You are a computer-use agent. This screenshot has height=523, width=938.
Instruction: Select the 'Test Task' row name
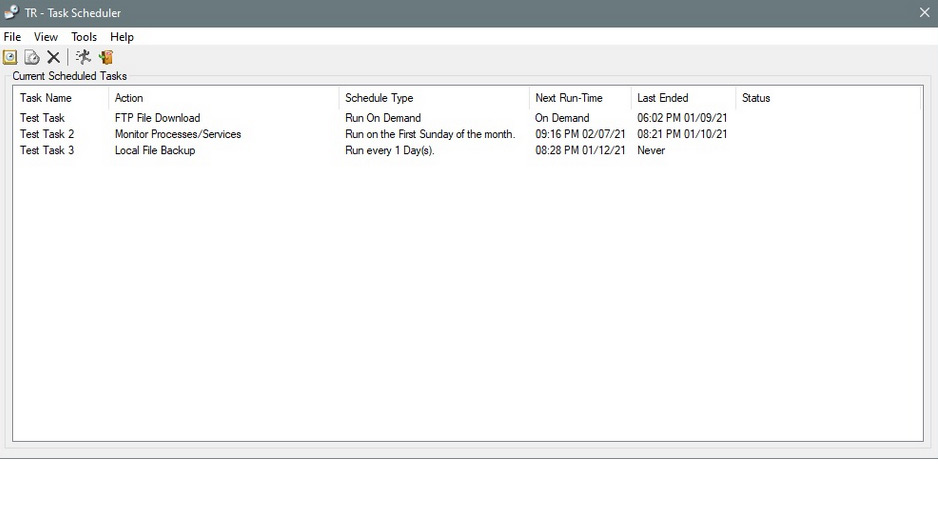pos(42,118)
